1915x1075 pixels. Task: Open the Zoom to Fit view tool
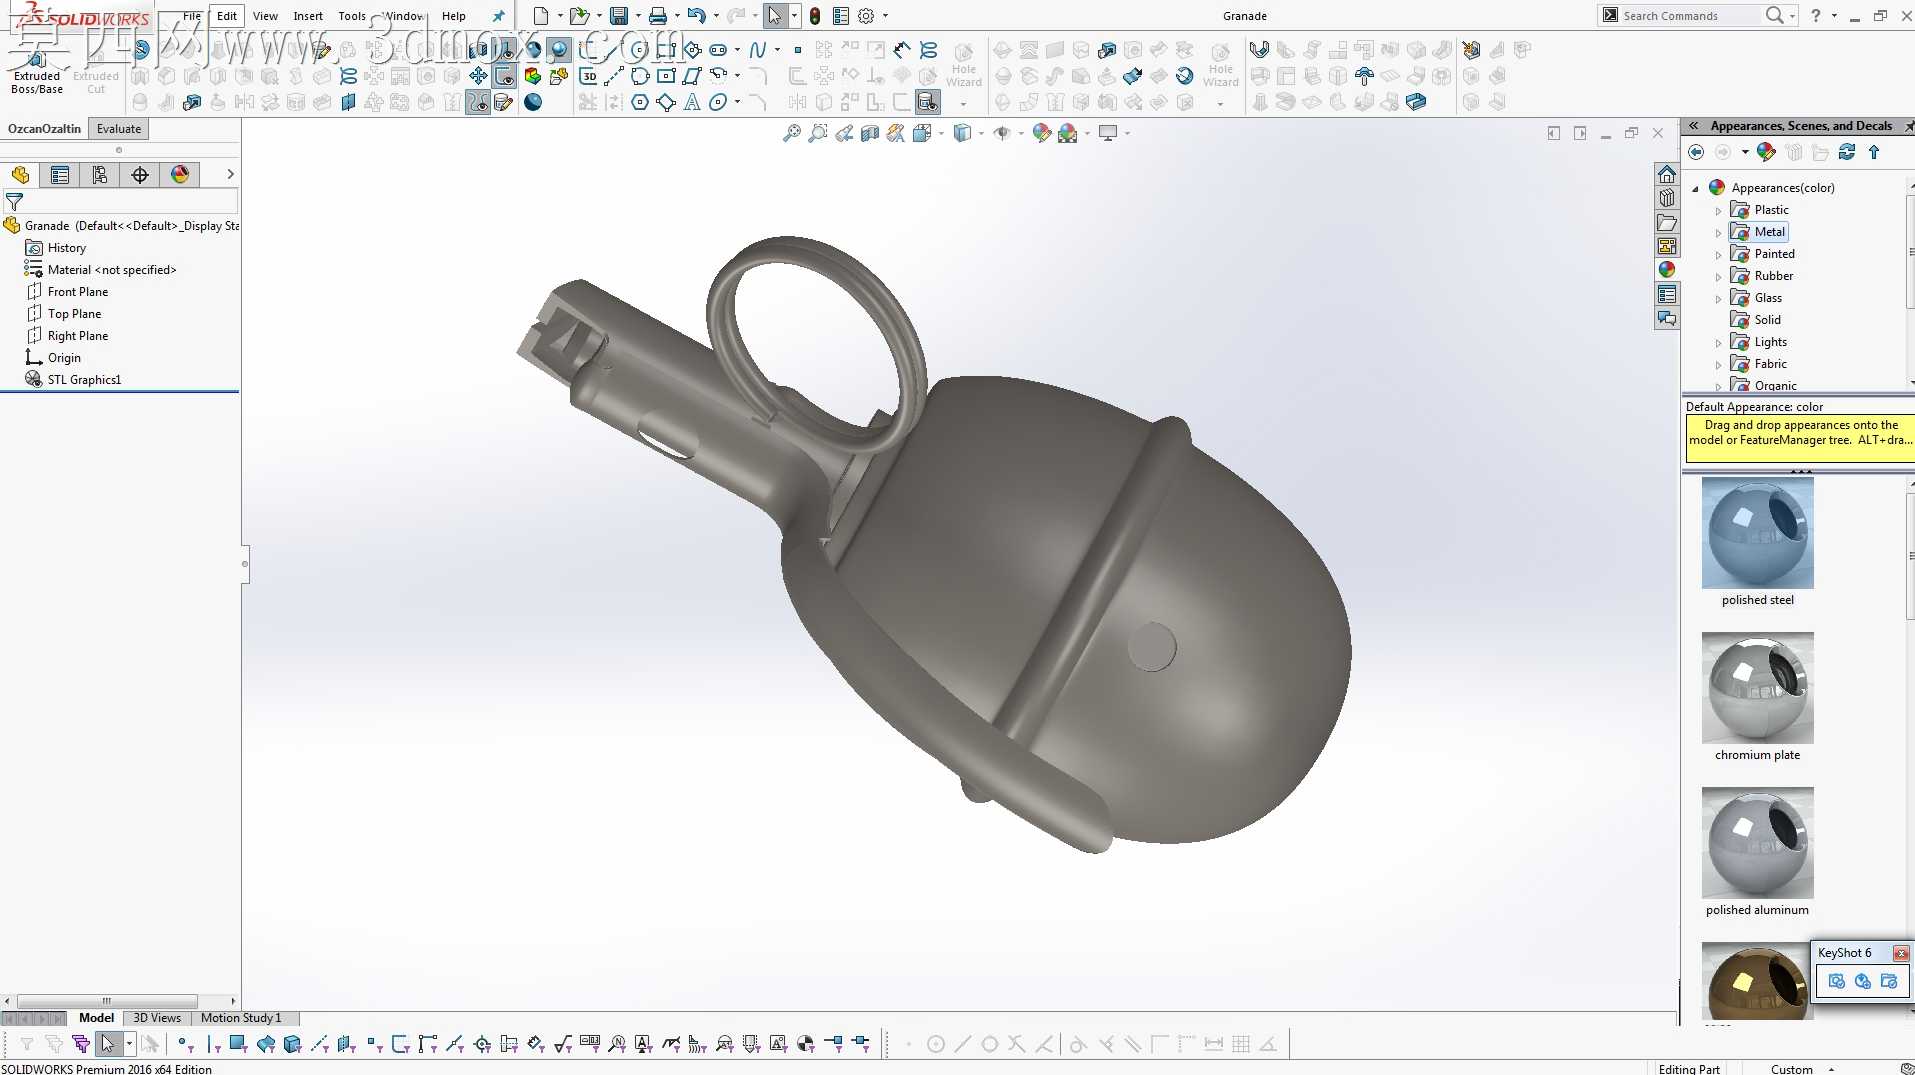(791, 133)
